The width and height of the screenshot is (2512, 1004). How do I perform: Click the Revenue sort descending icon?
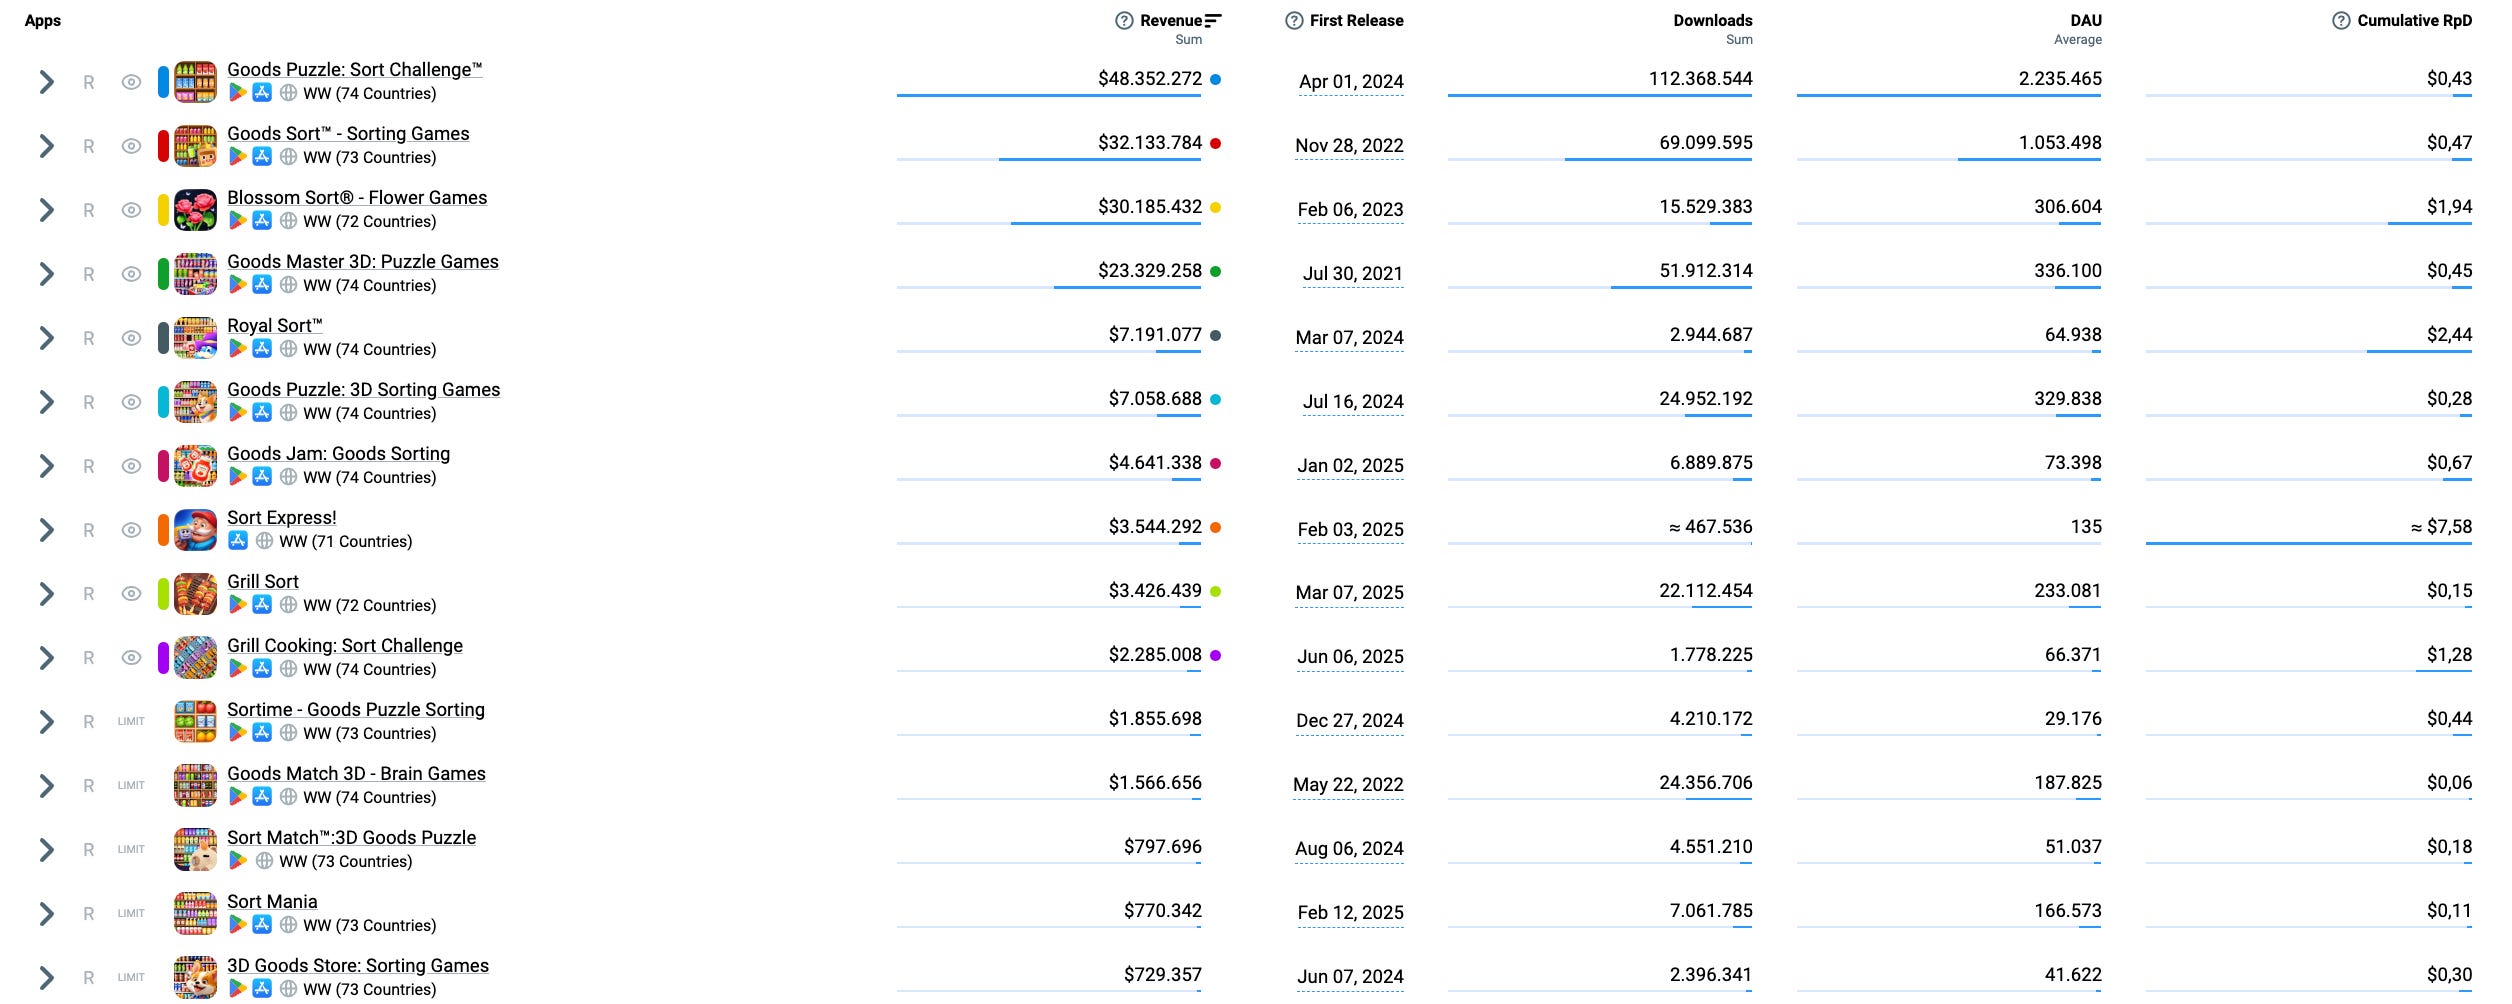point(1213,21)
